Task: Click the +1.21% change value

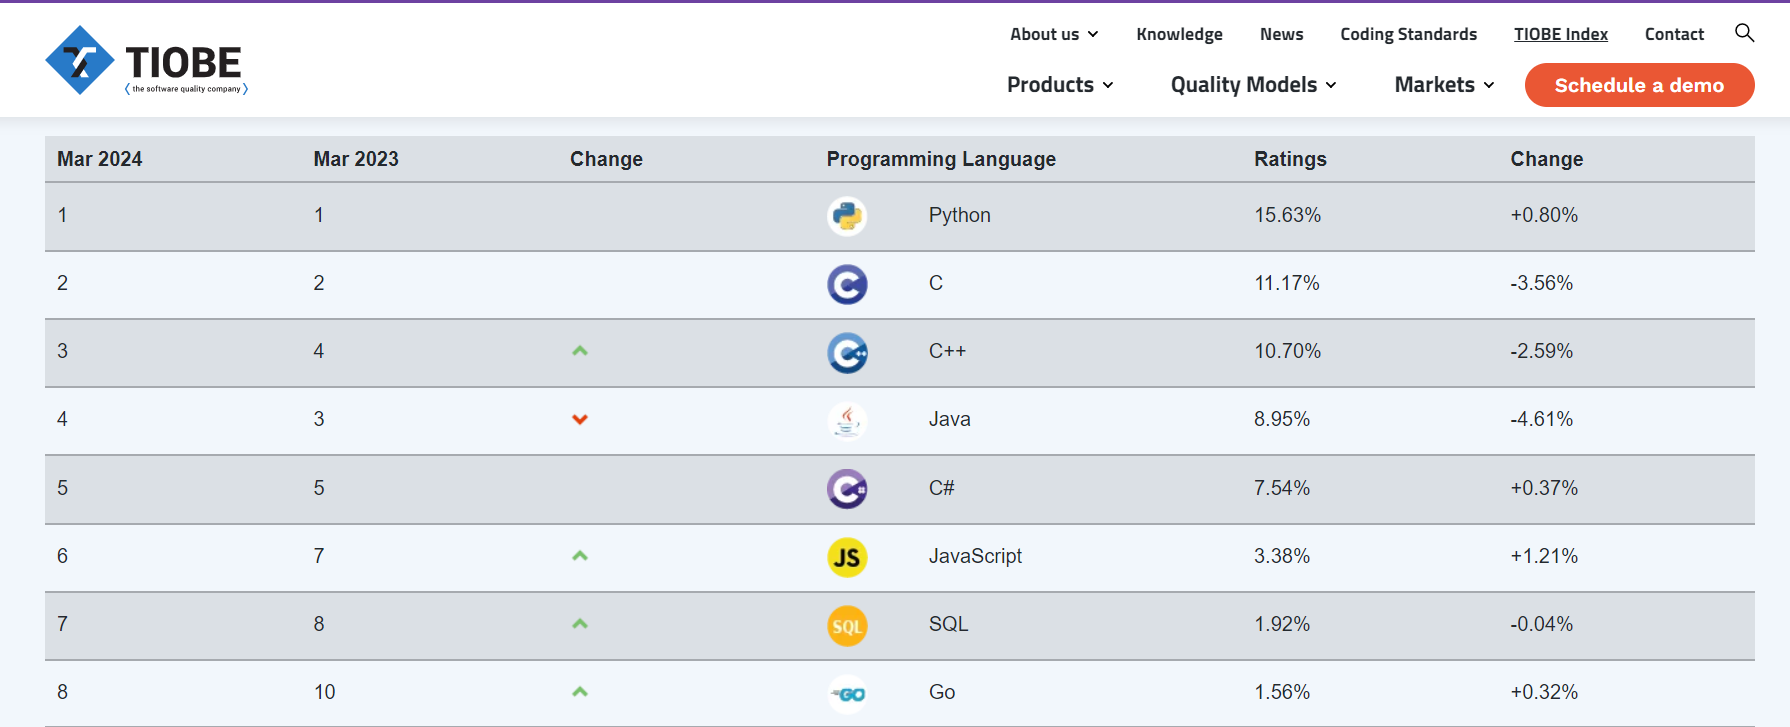Action: coord(1544,556)
